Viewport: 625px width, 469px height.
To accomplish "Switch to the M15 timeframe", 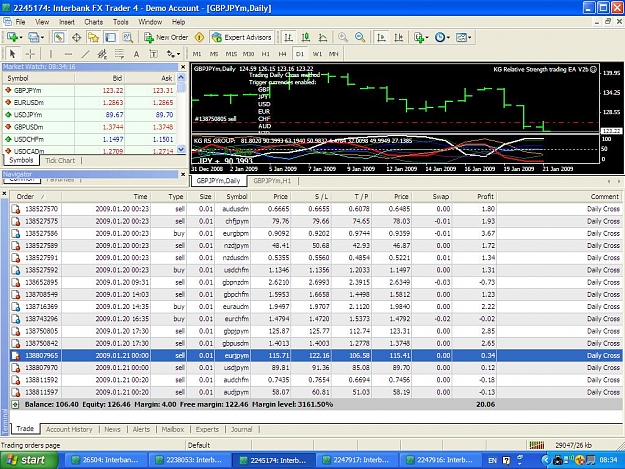I will pyautogui.click(x=231, y=54).
